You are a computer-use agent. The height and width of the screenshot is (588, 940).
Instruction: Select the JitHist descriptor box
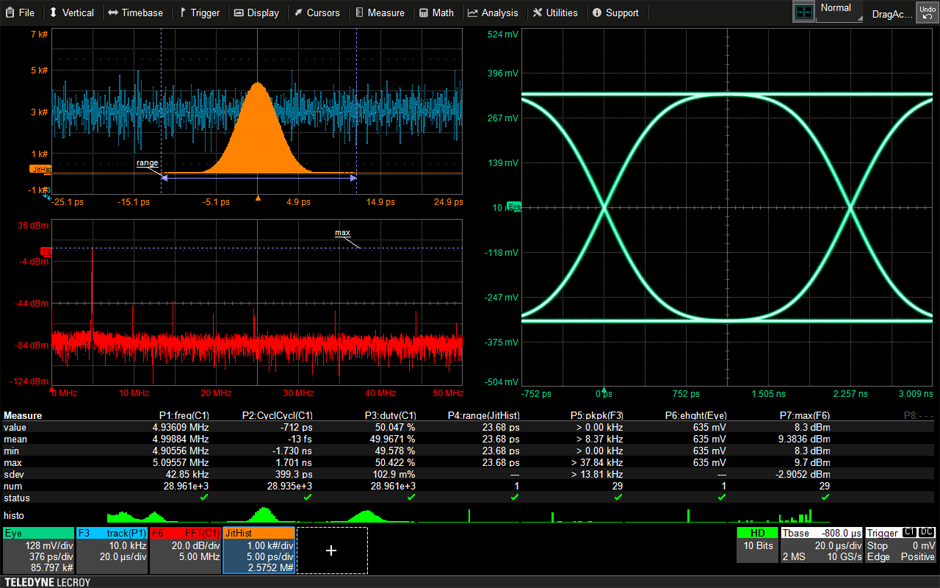(x=259, y=550)
